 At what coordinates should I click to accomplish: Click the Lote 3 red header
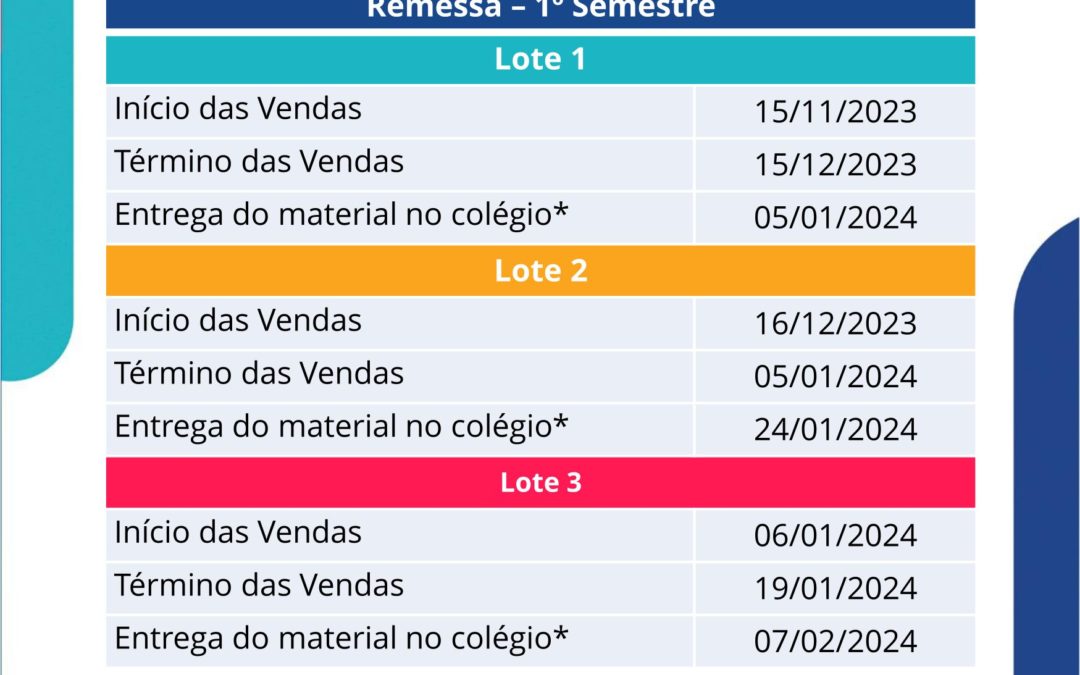click(541, 482)
